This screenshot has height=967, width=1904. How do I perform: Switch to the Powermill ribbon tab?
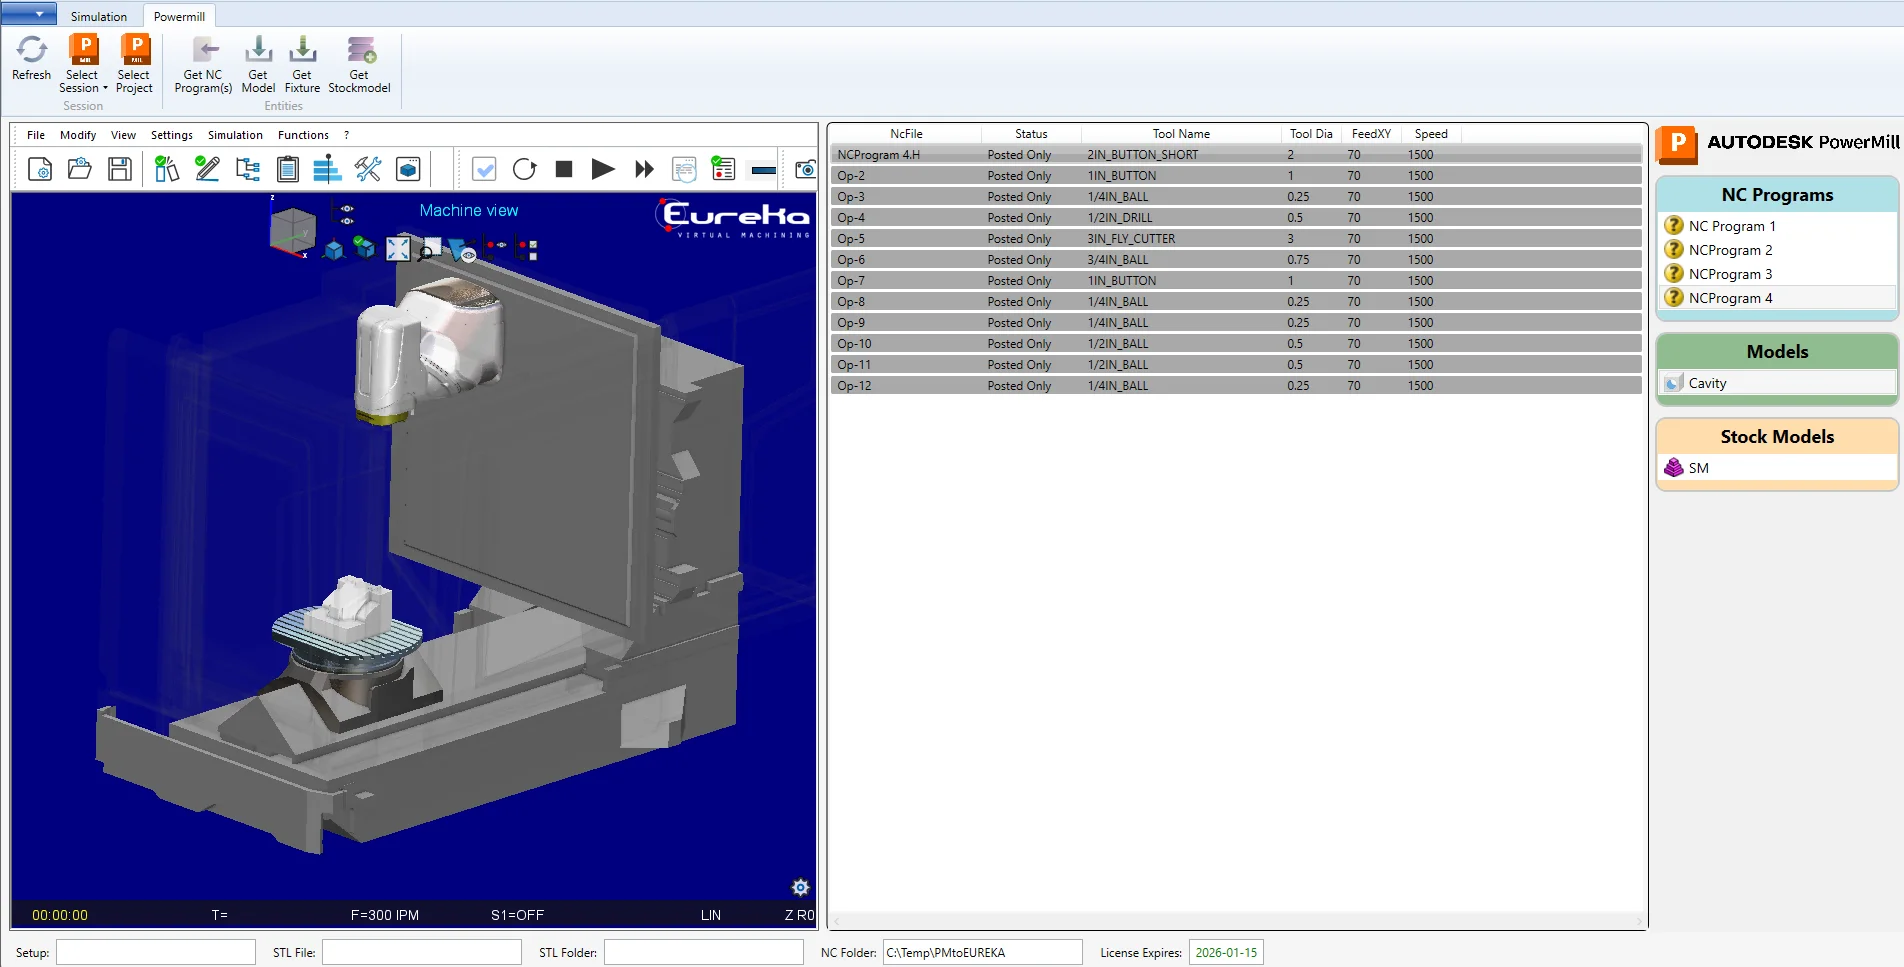pos(180,16)
